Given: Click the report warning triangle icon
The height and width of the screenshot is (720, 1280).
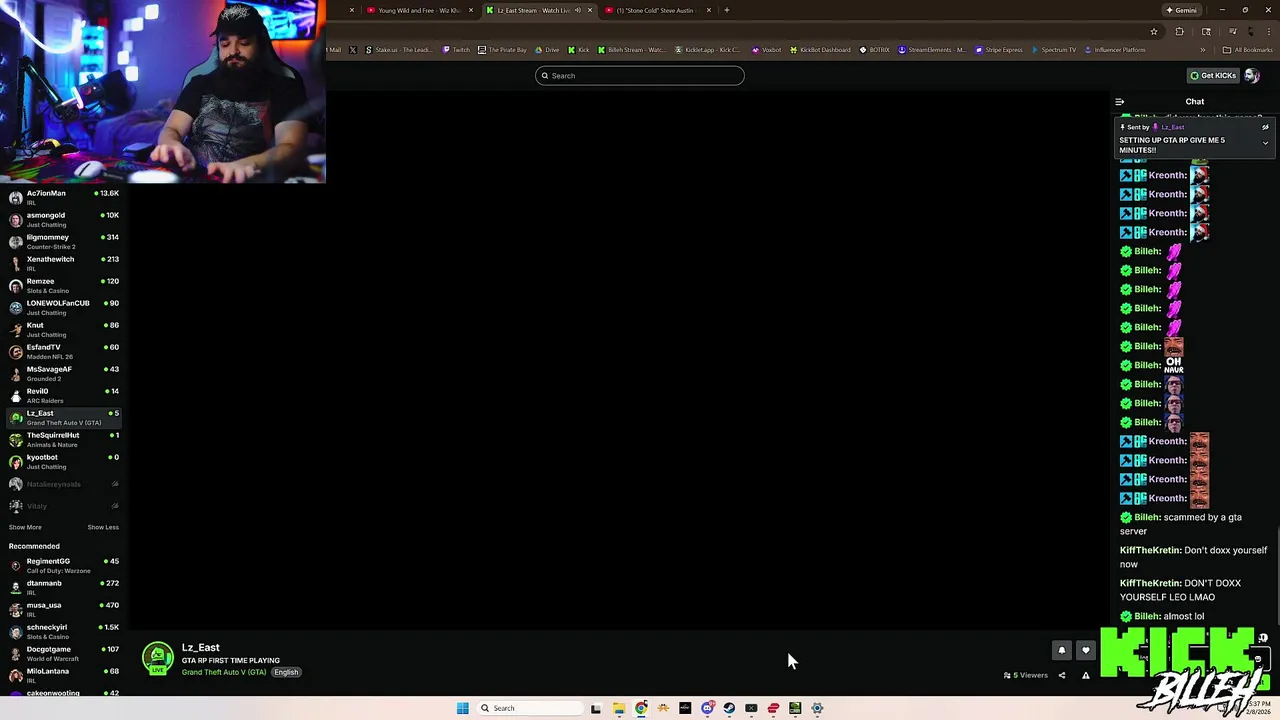Looking at the screenshot, I should coord(1086,675).
